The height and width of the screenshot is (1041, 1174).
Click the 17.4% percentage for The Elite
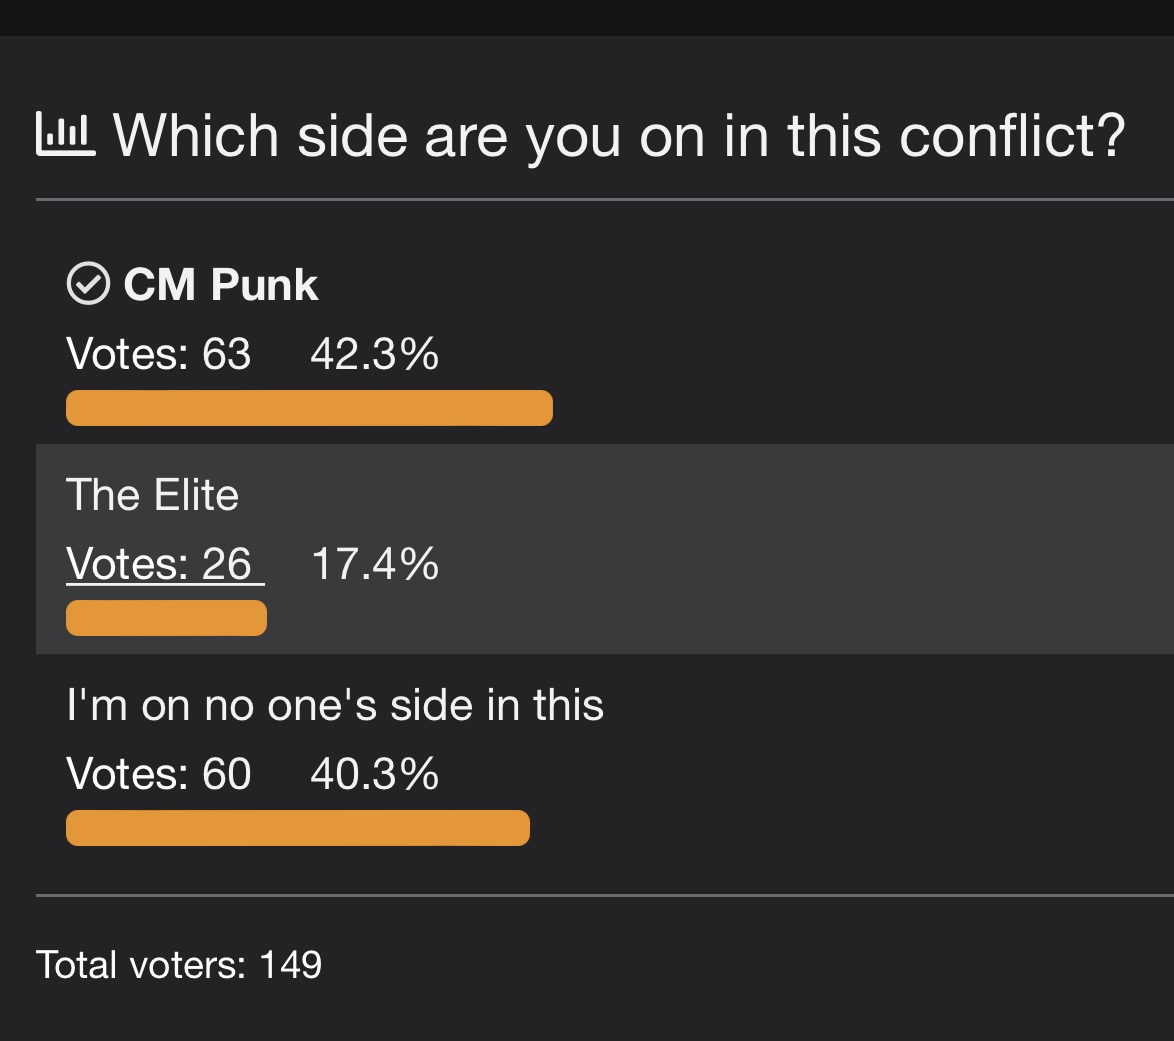(375, 565)
